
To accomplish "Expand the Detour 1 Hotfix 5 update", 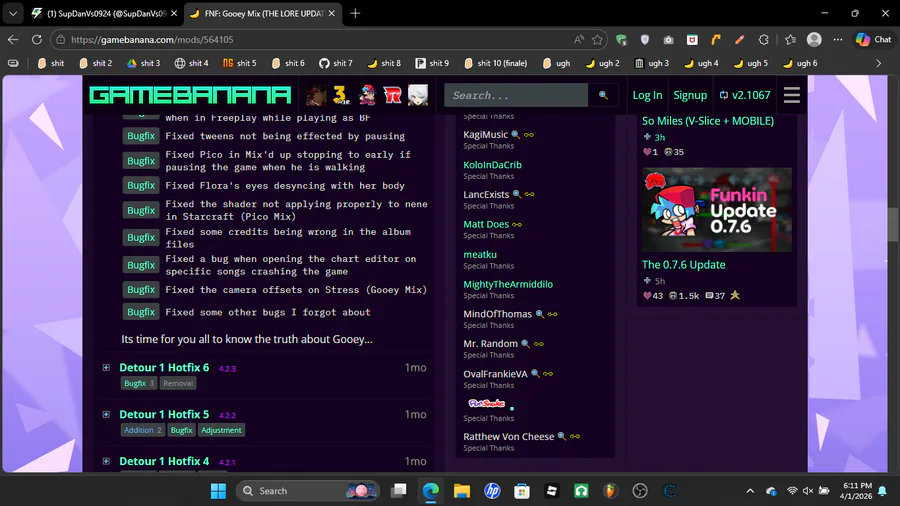I will 106,414.
